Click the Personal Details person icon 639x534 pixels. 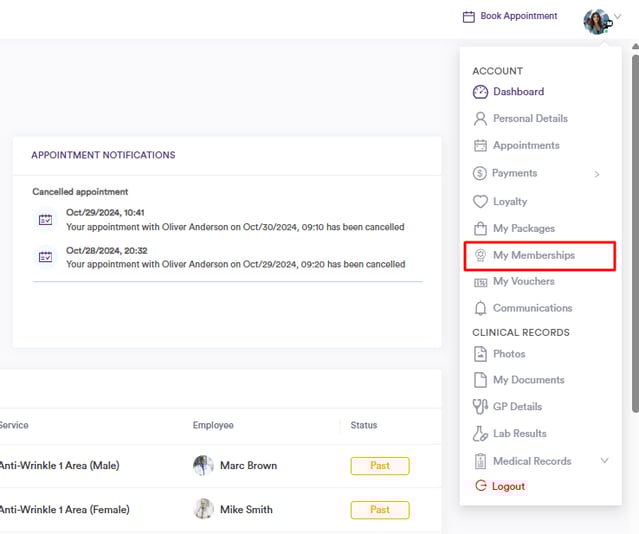click(480, 119)
